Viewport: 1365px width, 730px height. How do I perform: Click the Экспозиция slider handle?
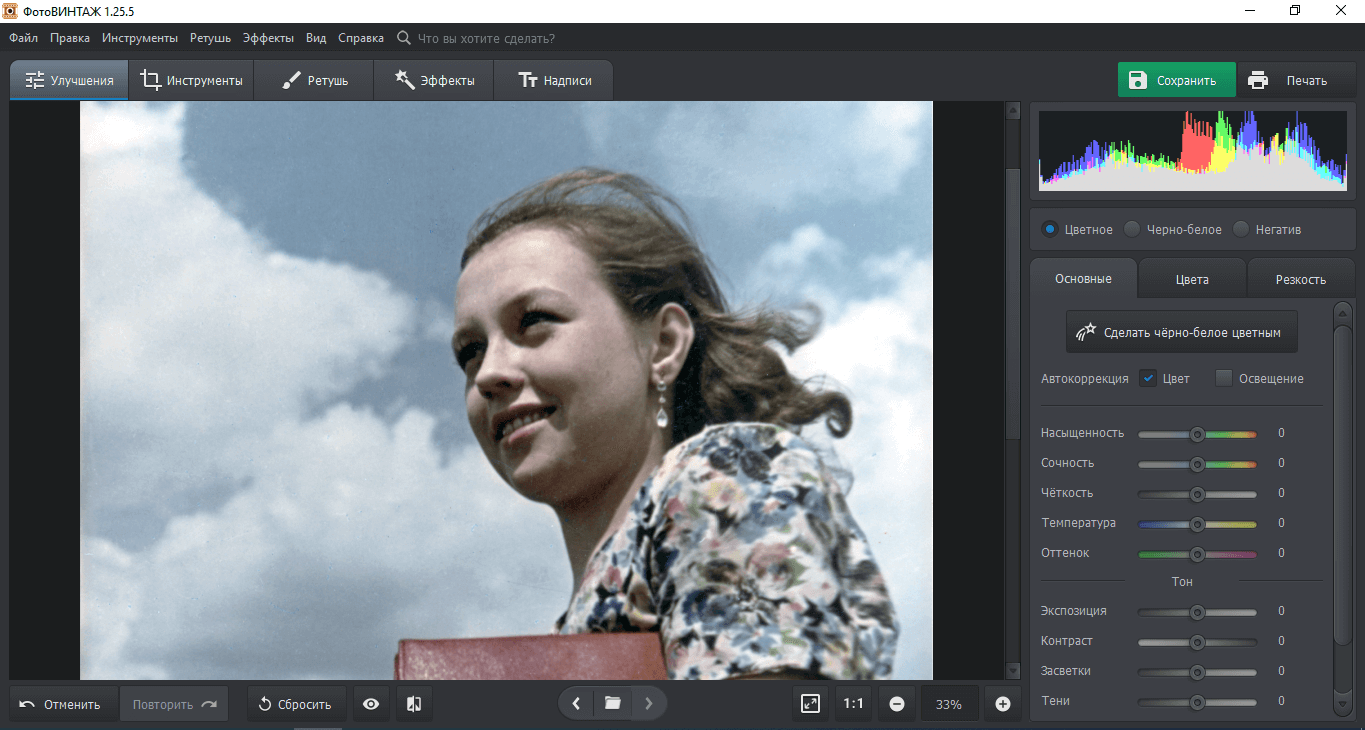click(x=1197, y=612)
